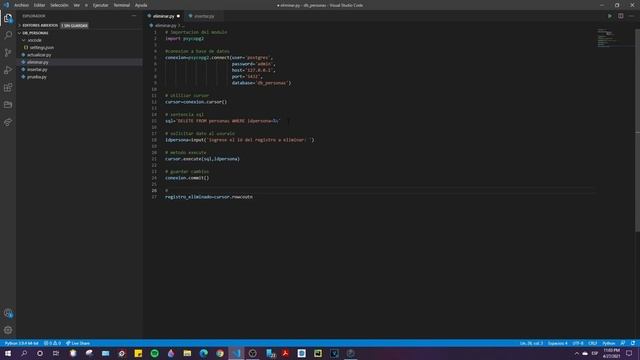Open Windows Action Center notifications
The image size is (640, 360).
coord(629,353)
